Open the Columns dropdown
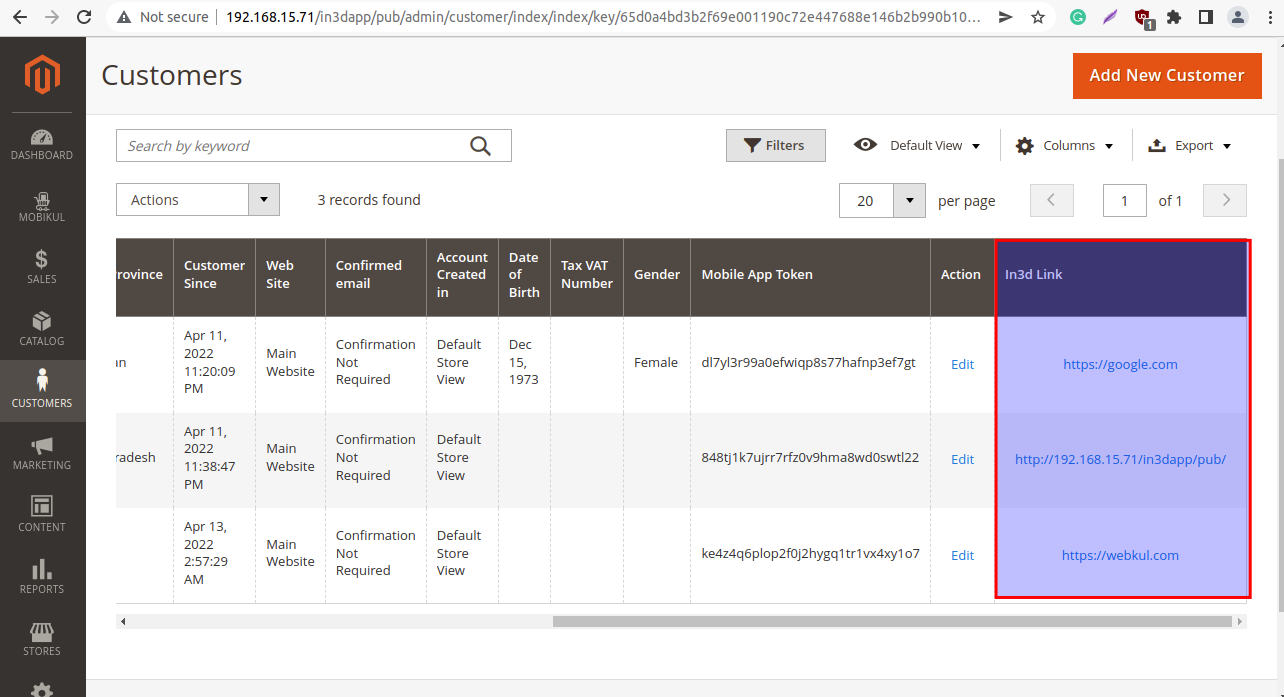 coord(1065,146)
